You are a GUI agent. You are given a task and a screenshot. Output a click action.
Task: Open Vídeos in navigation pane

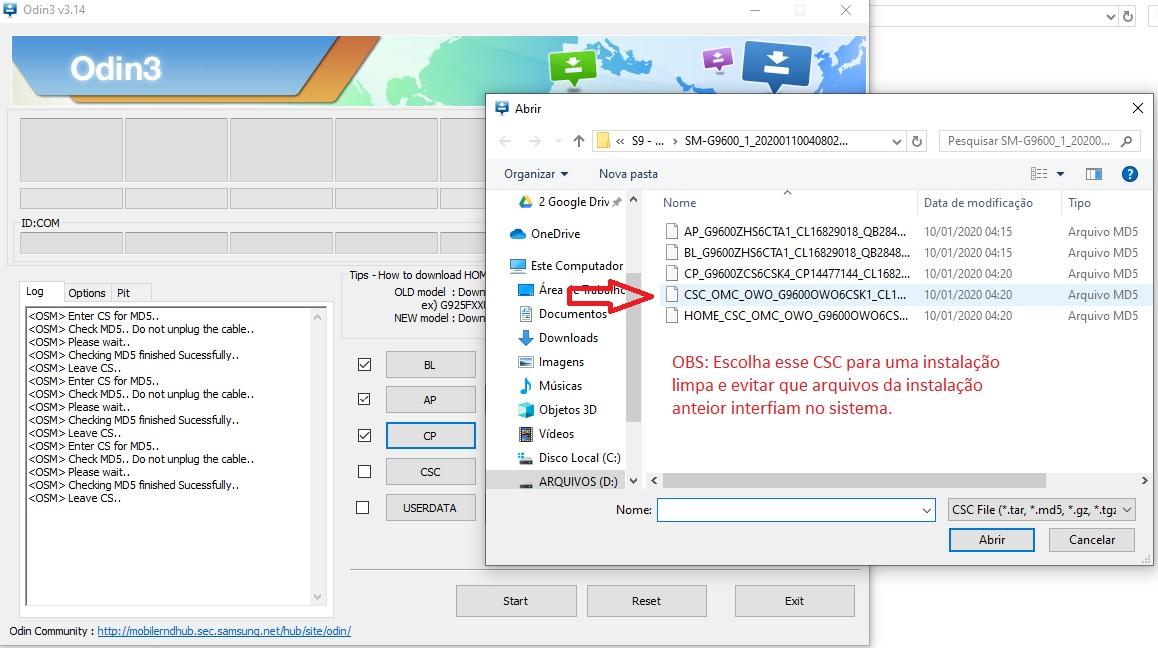point(547,434)
